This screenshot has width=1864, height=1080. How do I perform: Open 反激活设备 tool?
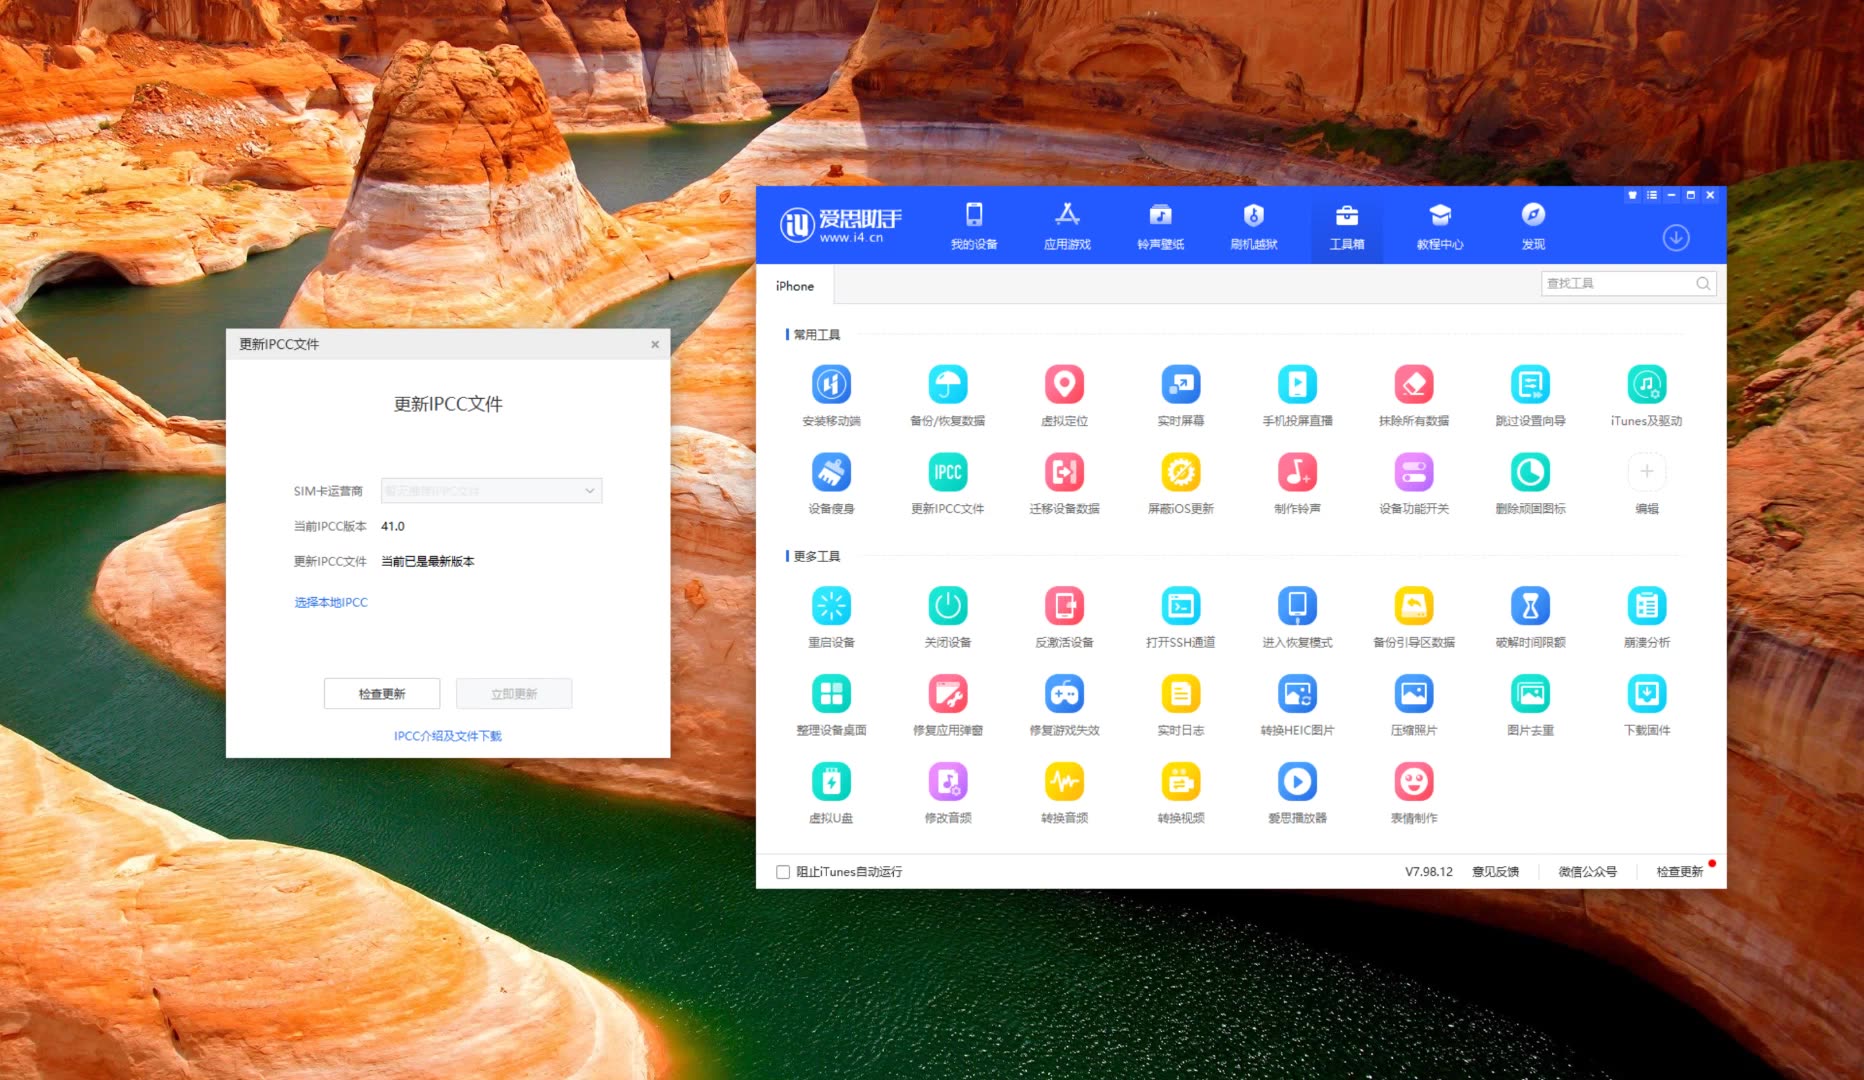[1064, 606]
